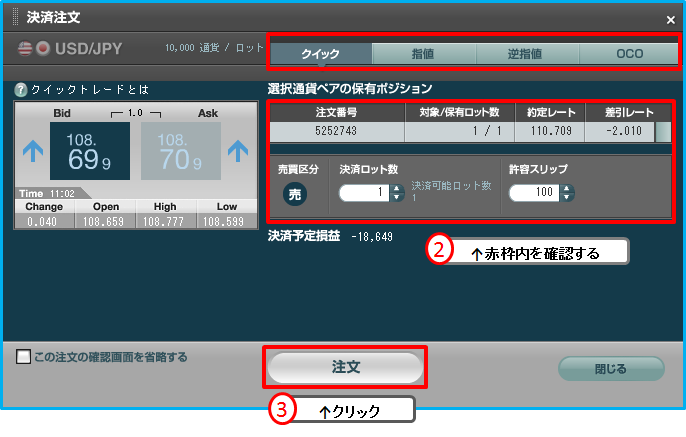The height and width of the screenshot is (437, 686).
Task: Click the 決済可能ロット数 label
Action: click(452, 186)
